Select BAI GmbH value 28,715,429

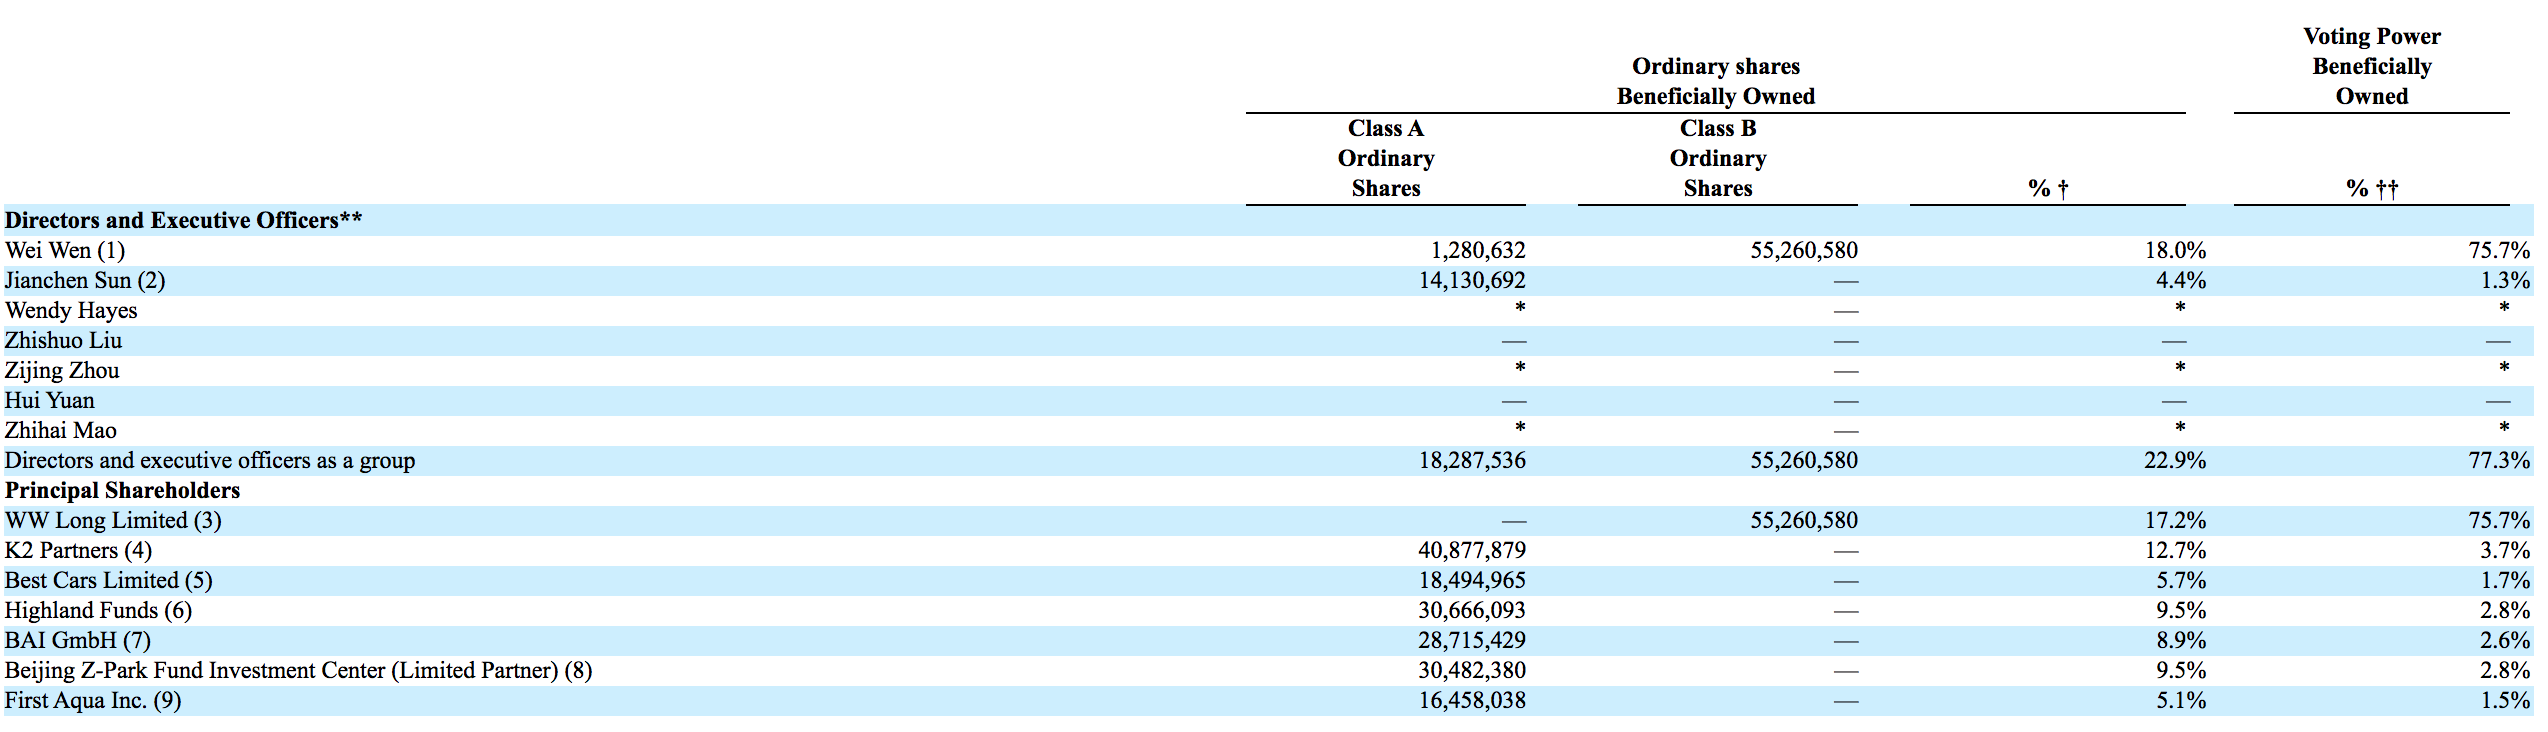tap(1472, 641)
